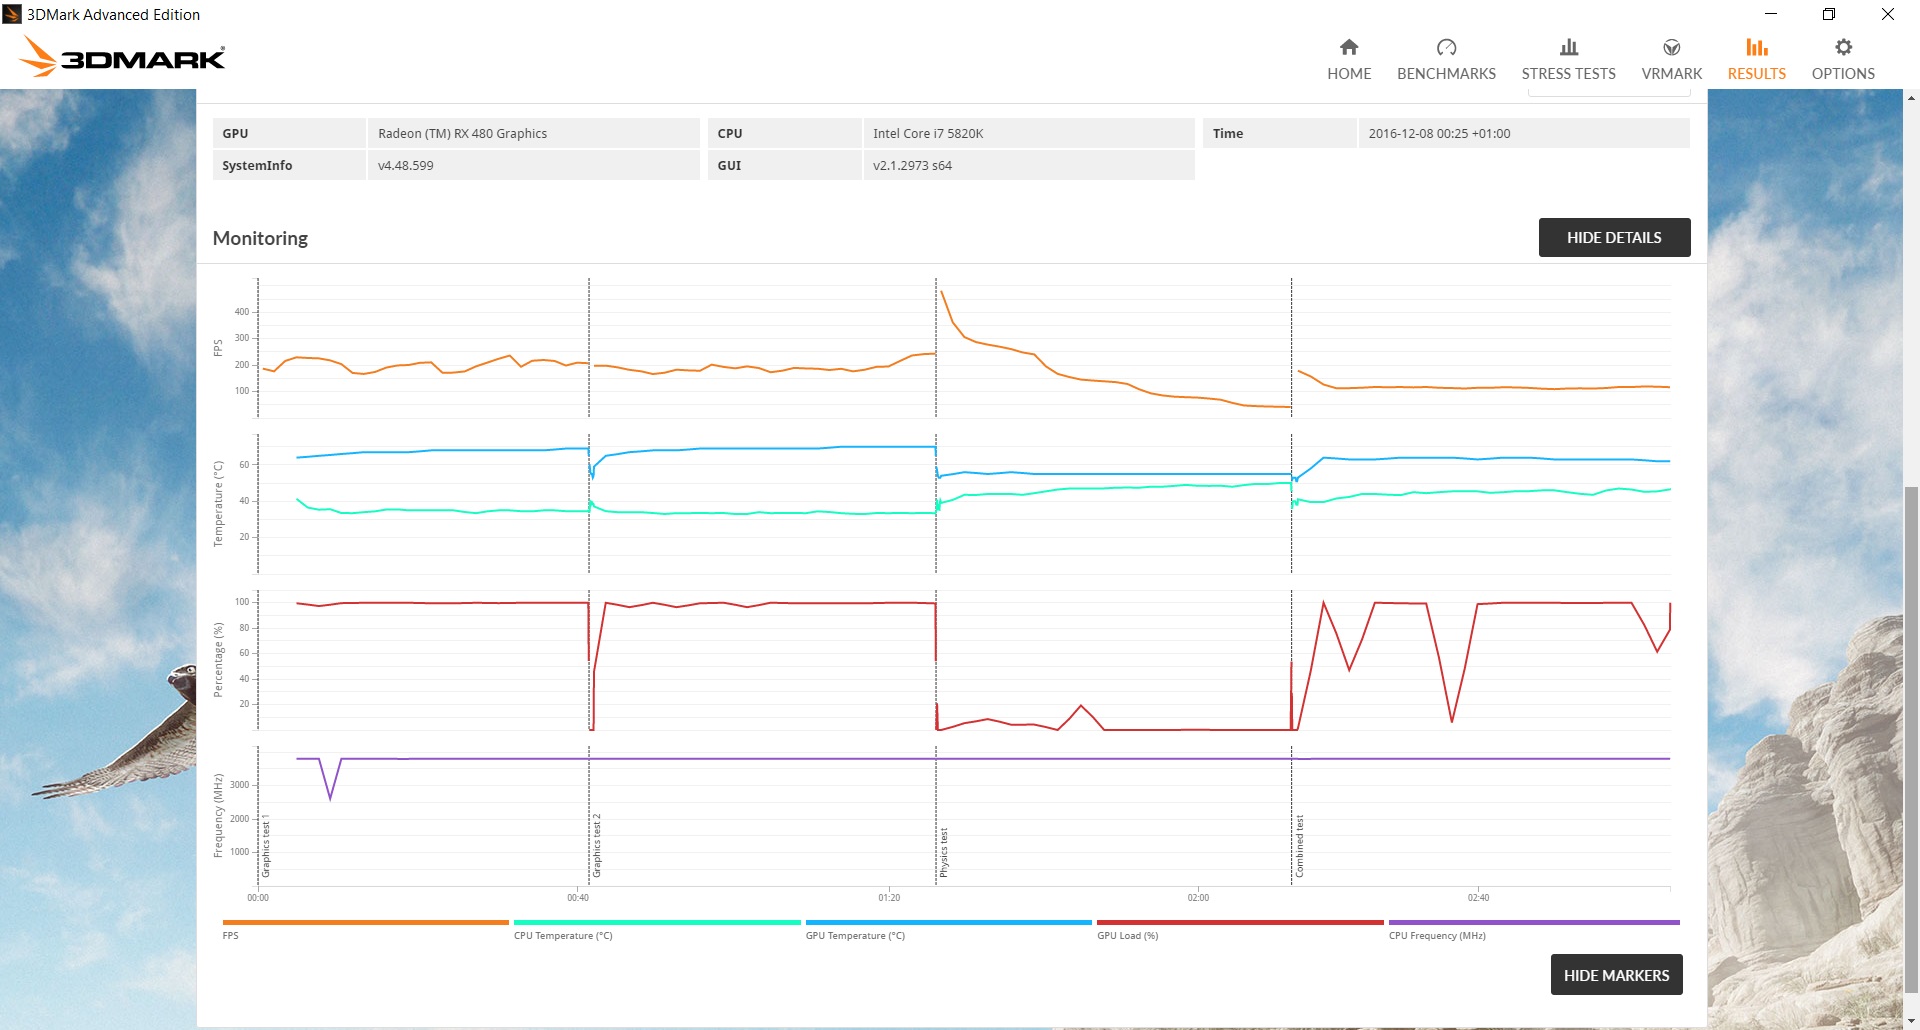Toggle CPU Temperature legend green bar

pyautogui.click(x=657, y=922)
